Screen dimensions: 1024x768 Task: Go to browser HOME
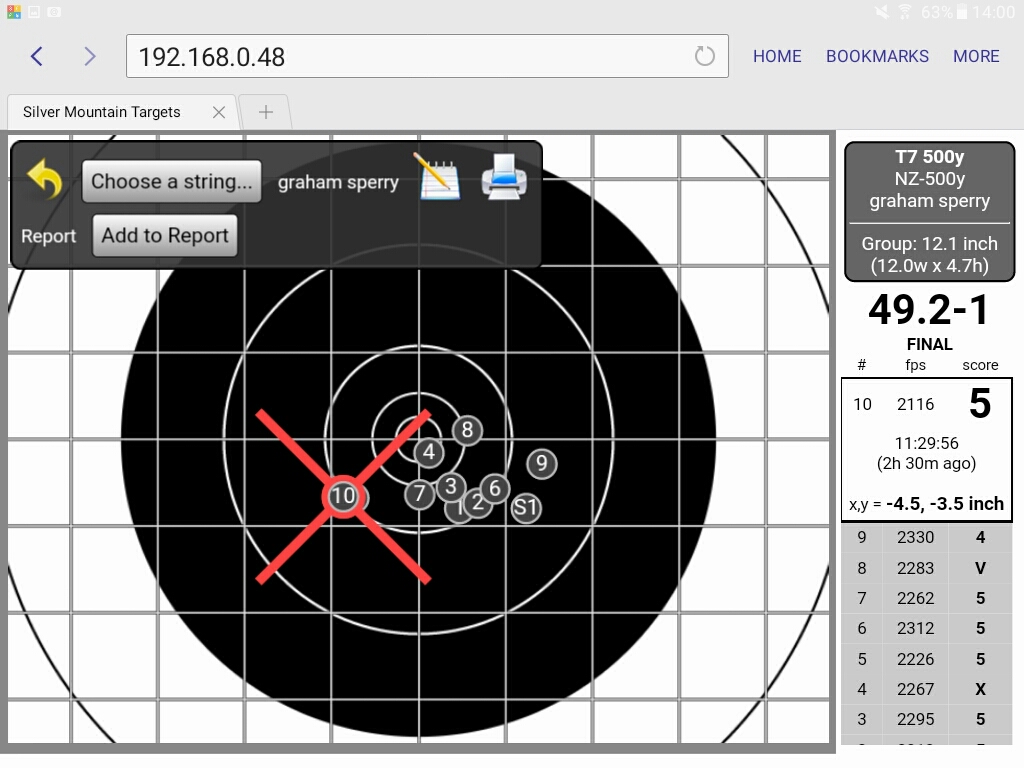tap(777, 56)
